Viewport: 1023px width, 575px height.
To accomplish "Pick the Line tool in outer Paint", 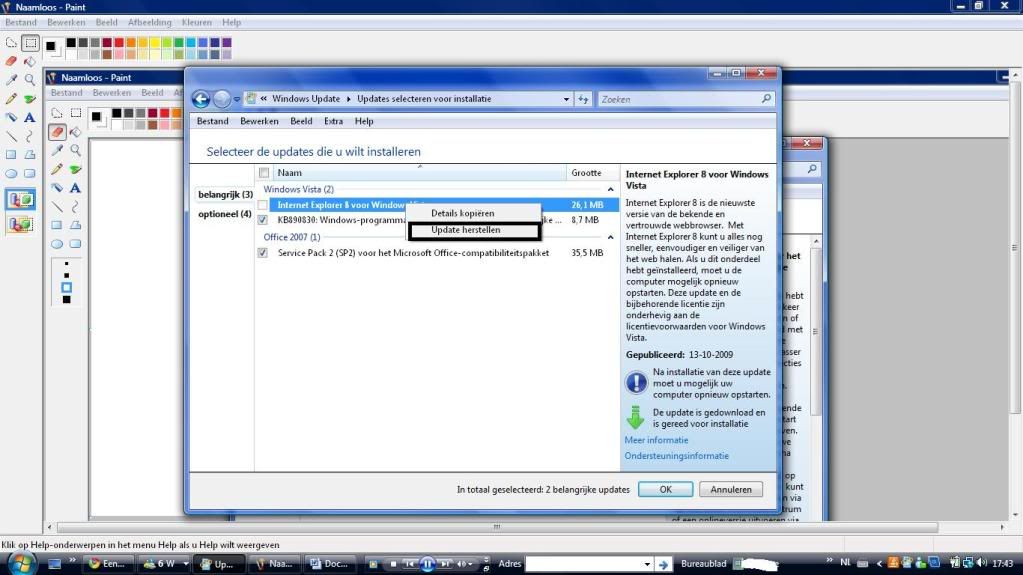I will [11, 136].
